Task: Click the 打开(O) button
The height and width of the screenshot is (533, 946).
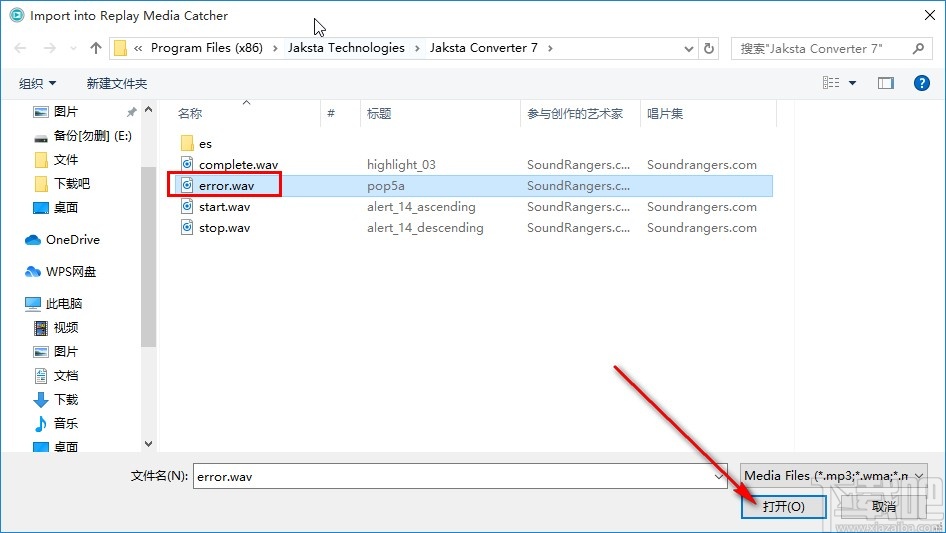Action: 784,506
